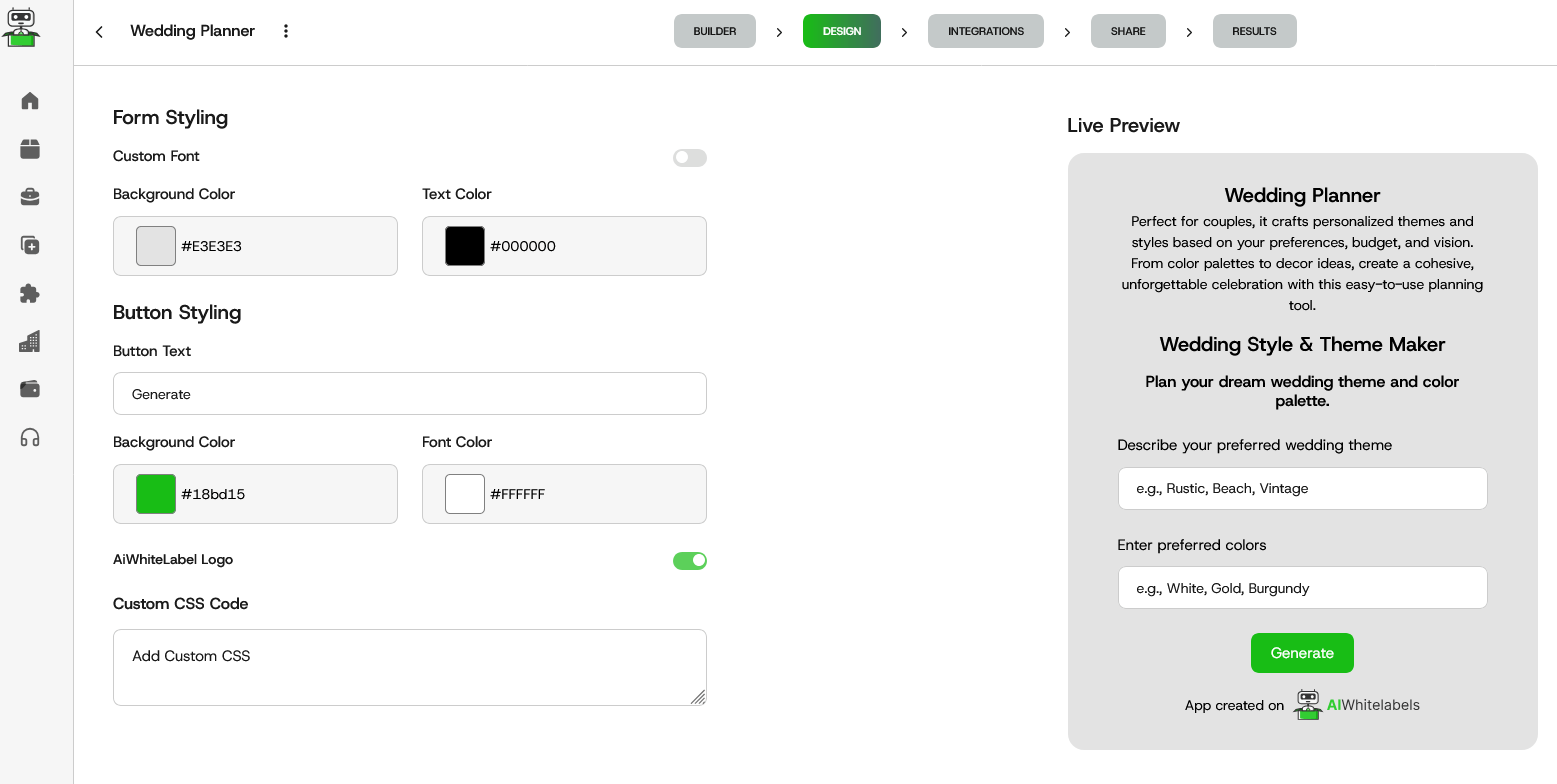Screen dimensions: 1557x784
Task: Open the wallet billing icon in sidebar
Action: tap(30, 389)
